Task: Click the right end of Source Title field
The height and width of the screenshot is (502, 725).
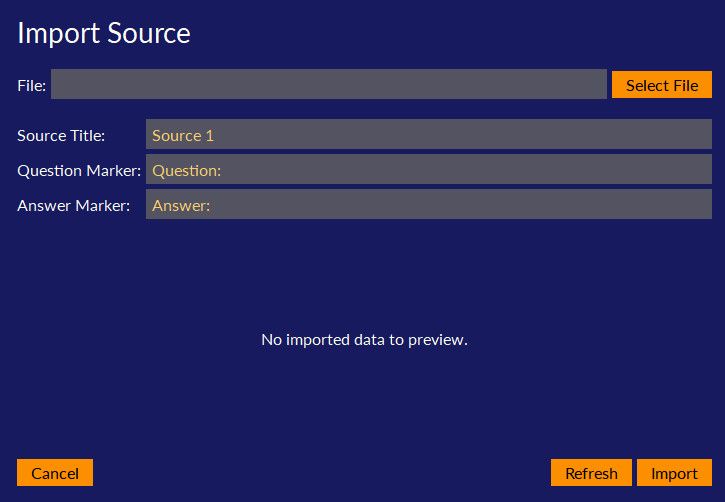Action: [702, 135]
